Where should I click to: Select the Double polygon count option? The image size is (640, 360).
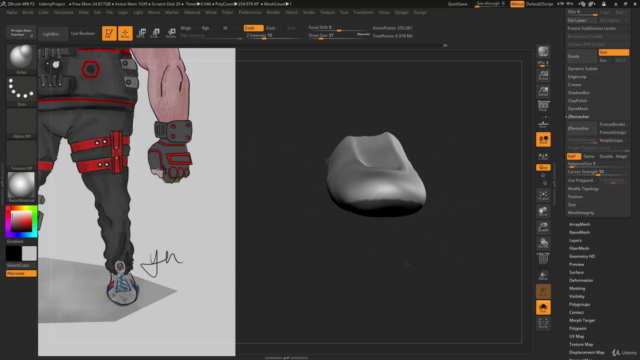click(x=606, y=156)
